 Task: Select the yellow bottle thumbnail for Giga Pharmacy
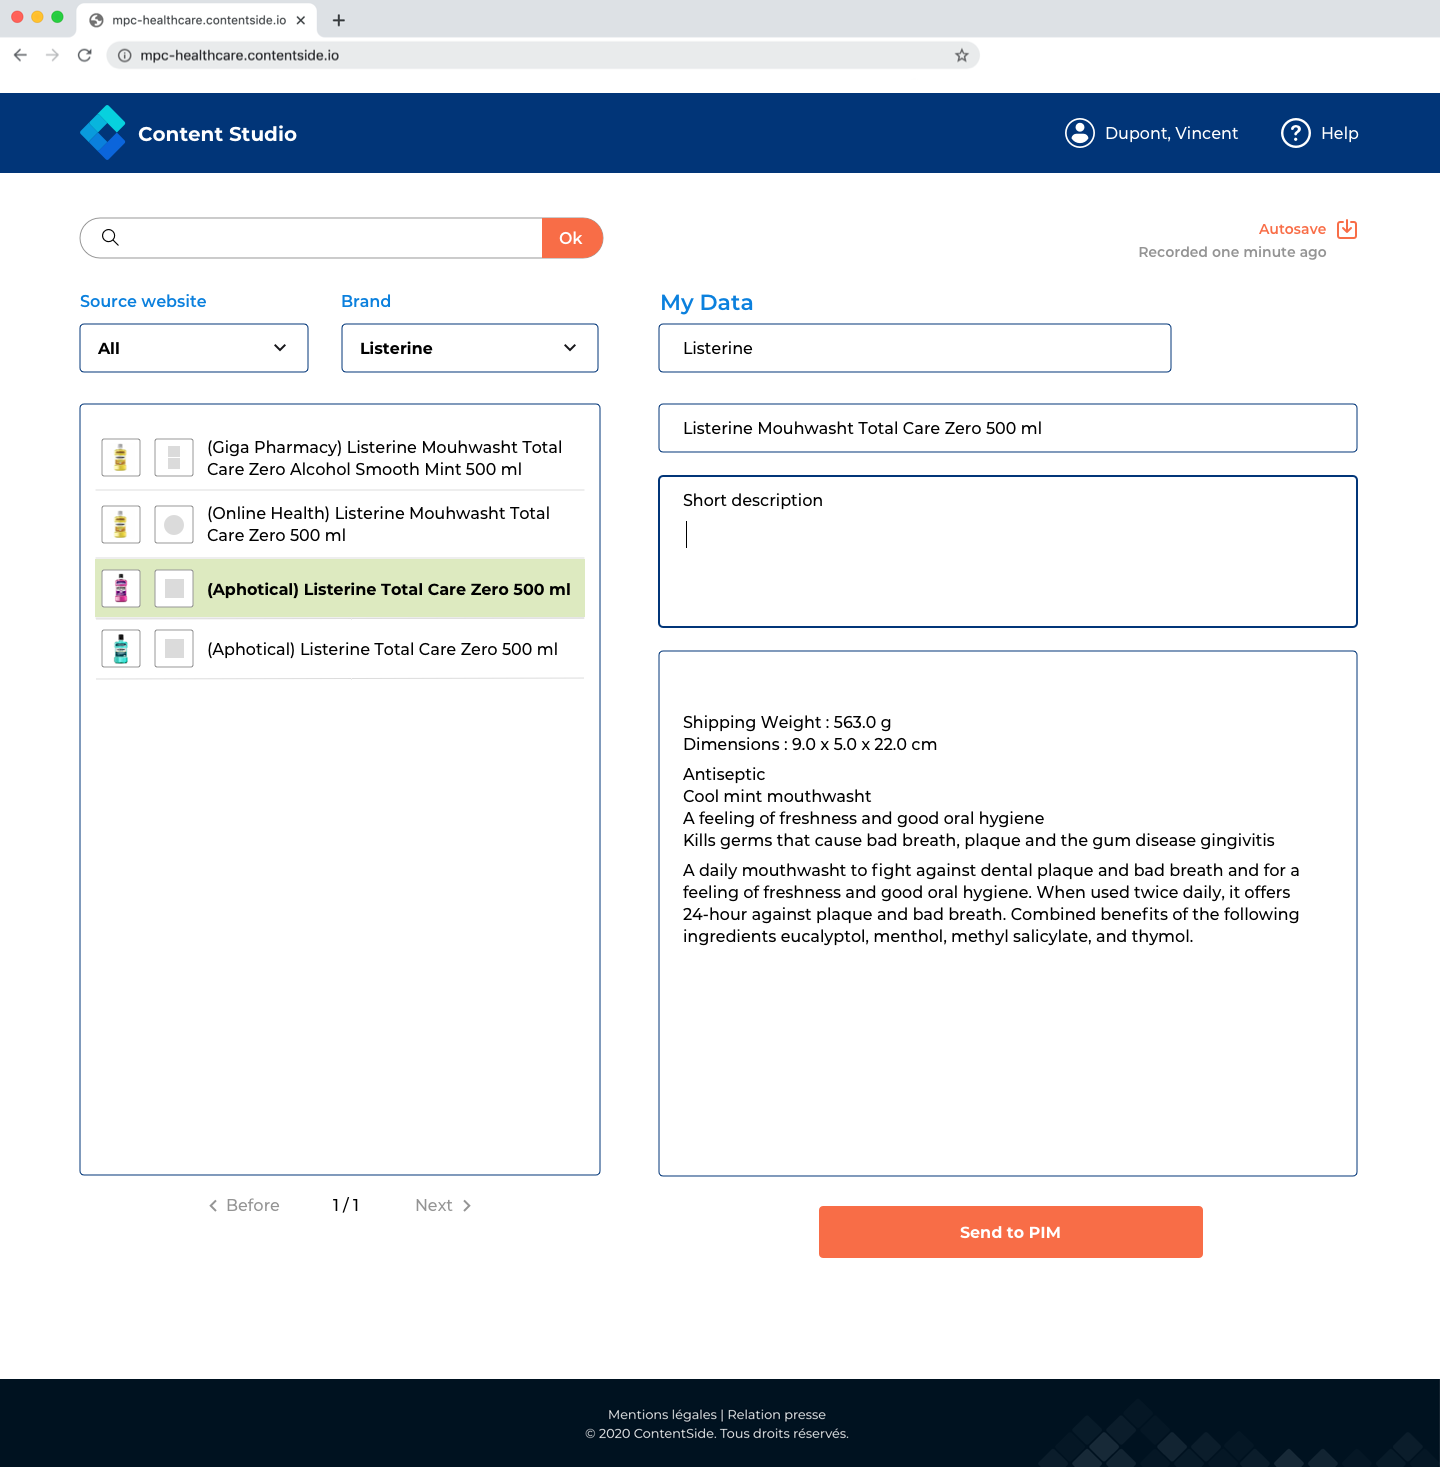point(121,458)
